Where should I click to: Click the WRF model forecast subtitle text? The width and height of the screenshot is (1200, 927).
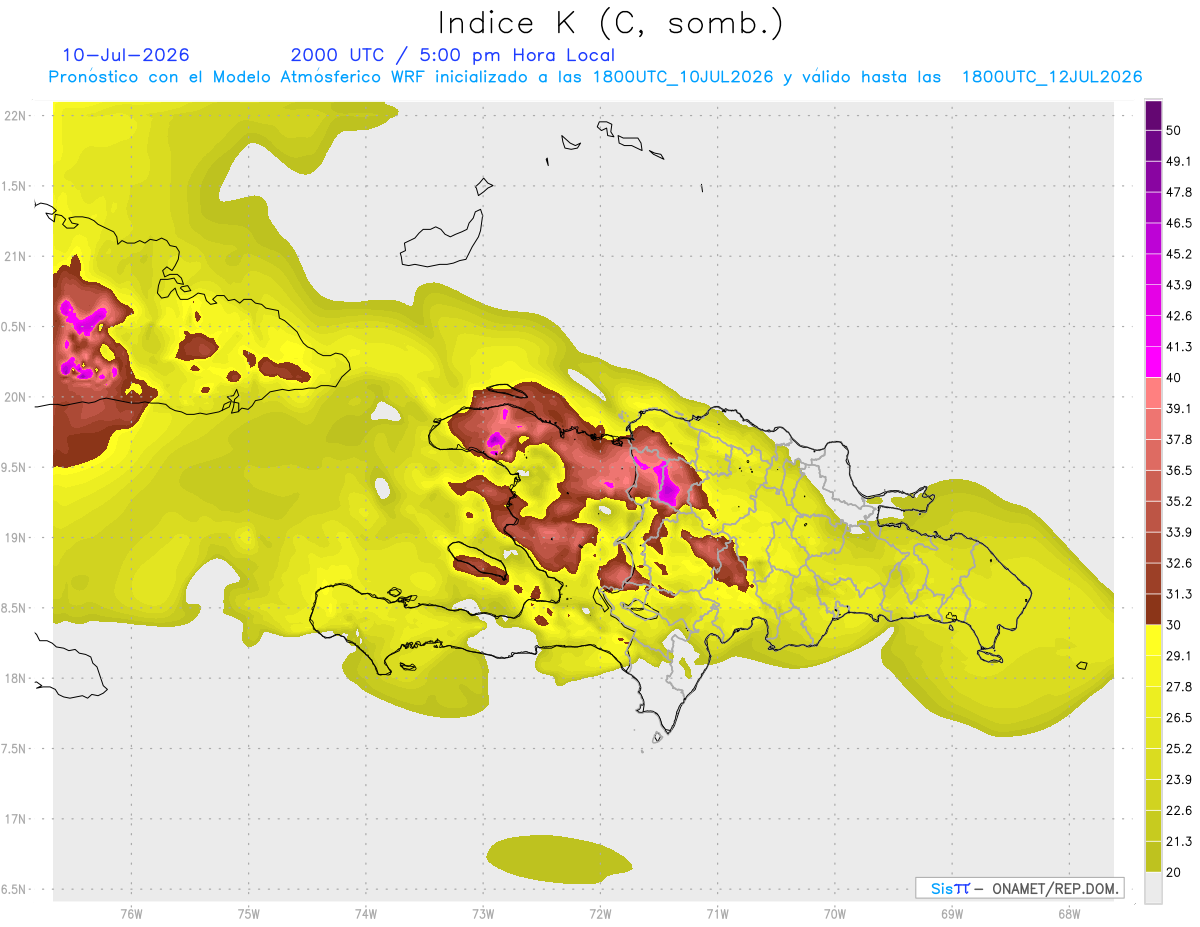click(595, 77)
